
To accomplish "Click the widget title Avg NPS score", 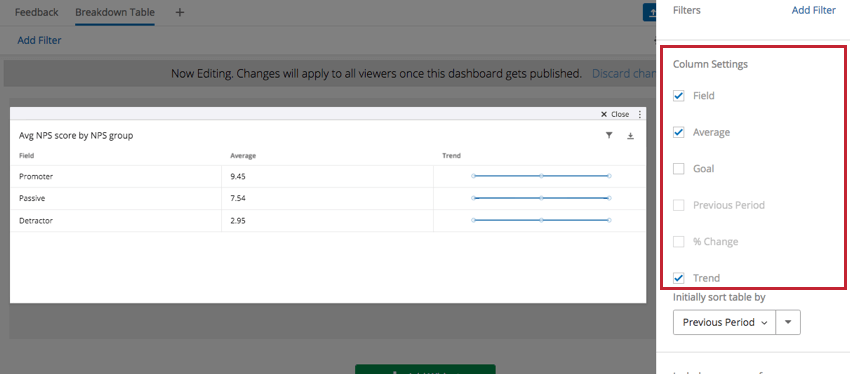I will click(76, 136).
